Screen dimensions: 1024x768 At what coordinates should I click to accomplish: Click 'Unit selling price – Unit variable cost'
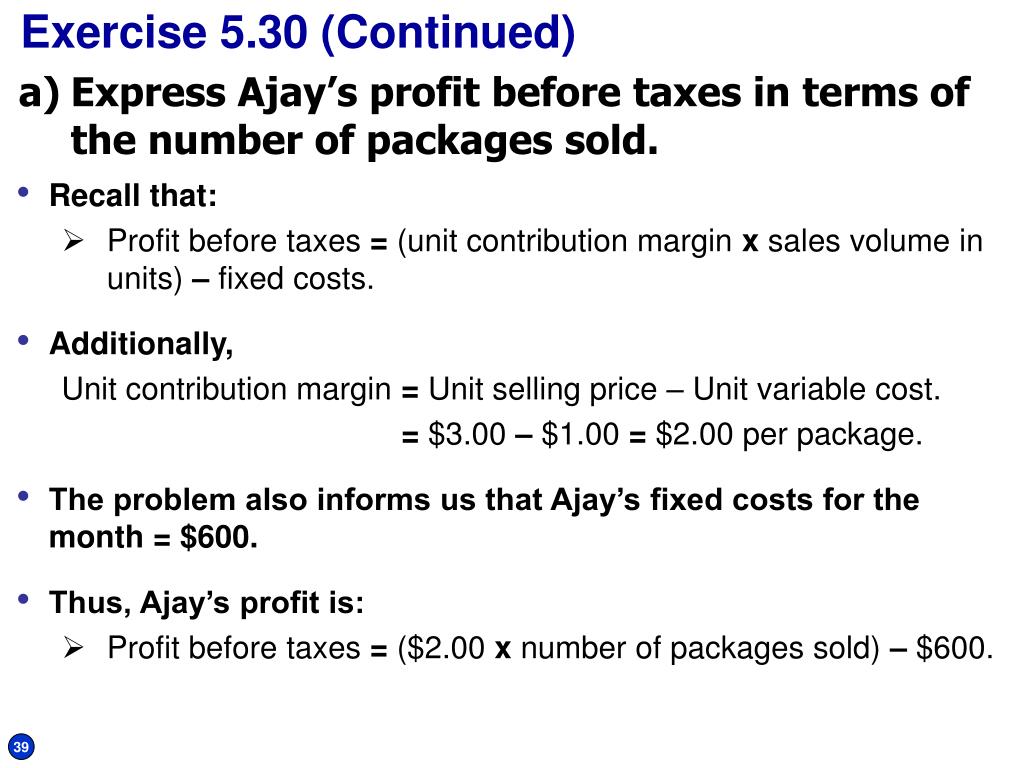point(682,390)
